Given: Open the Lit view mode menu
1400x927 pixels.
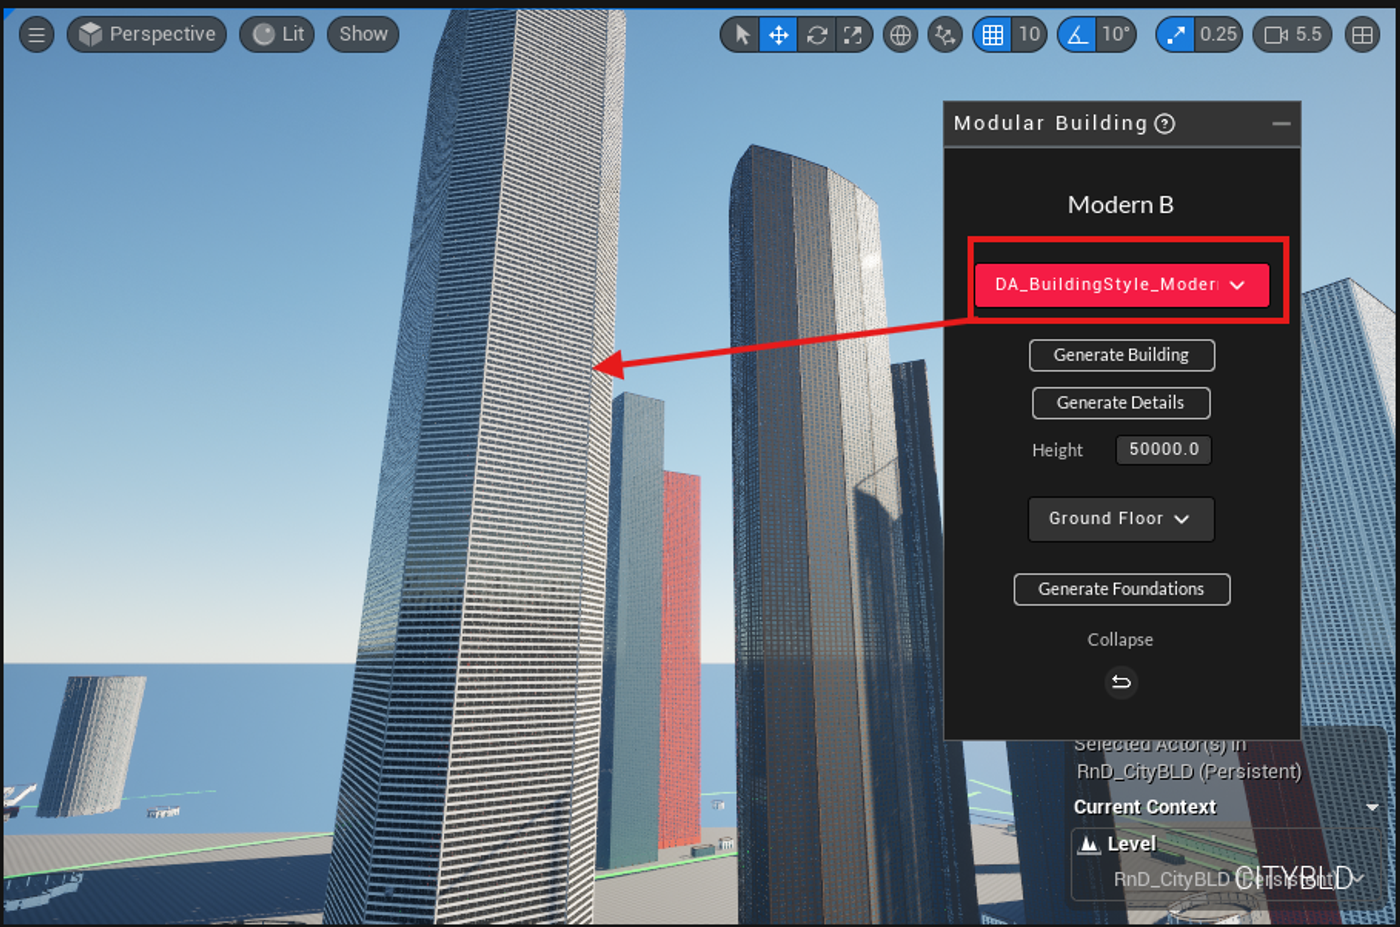Looking at the screenshot, I should (x=278, y=35).
